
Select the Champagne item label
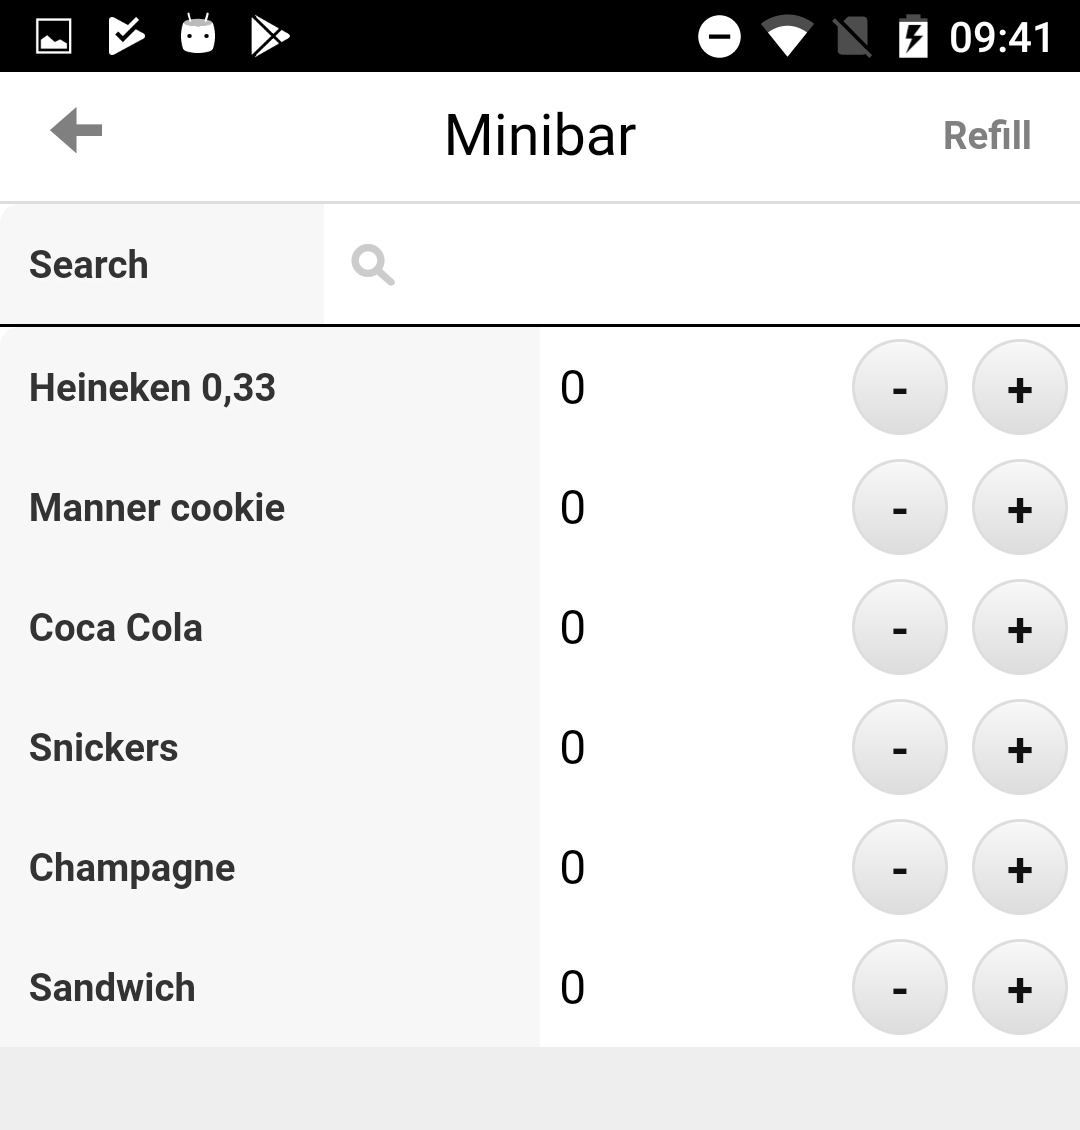[x=132, y=868]
